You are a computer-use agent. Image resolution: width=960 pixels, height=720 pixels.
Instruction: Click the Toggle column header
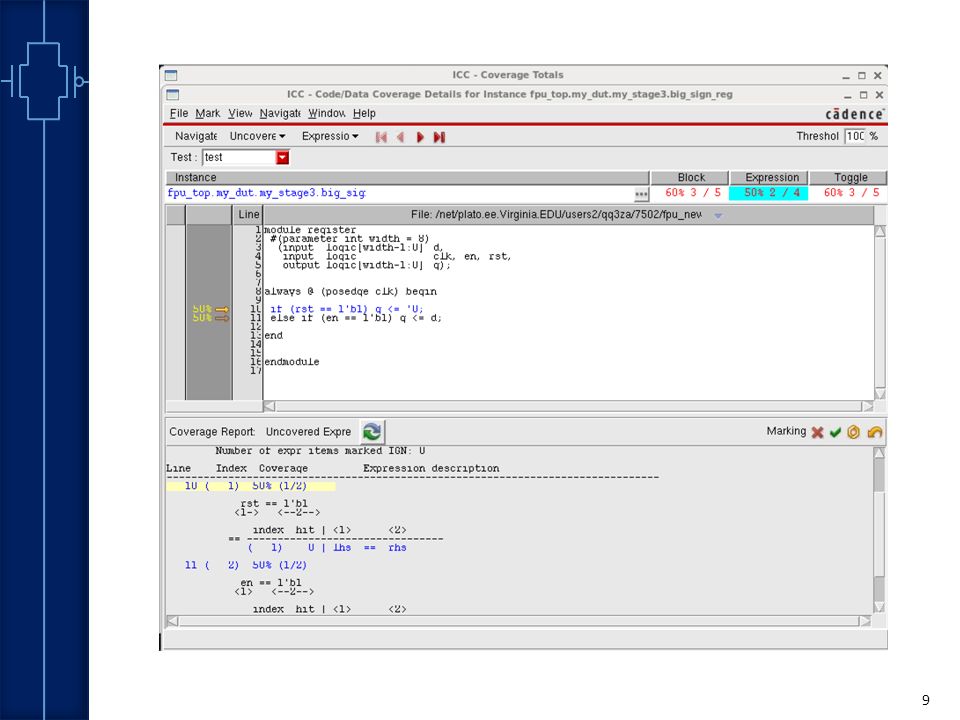(x=849, y=178)
